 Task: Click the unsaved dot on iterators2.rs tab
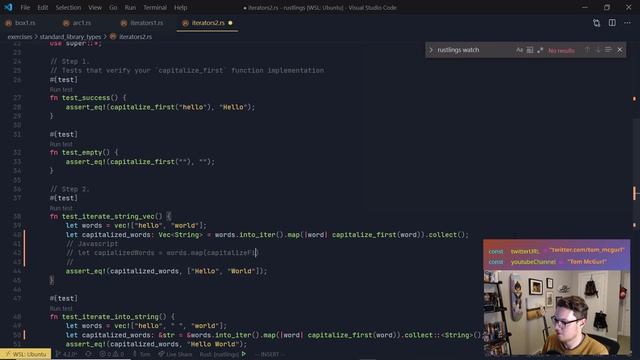[230, 23]
